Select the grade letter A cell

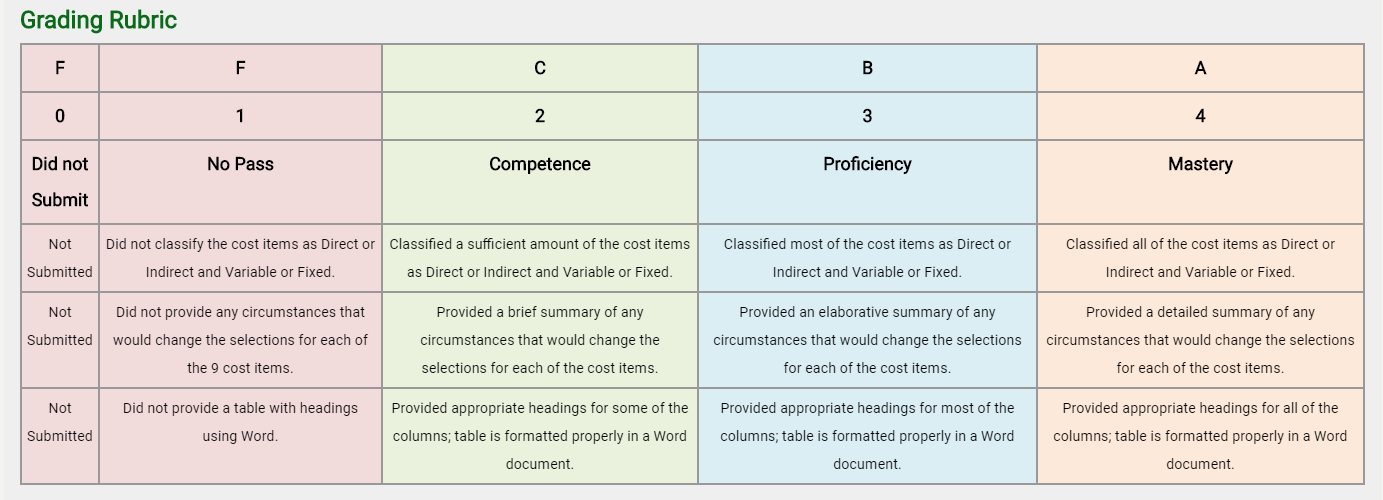(x=1200, y=68)
